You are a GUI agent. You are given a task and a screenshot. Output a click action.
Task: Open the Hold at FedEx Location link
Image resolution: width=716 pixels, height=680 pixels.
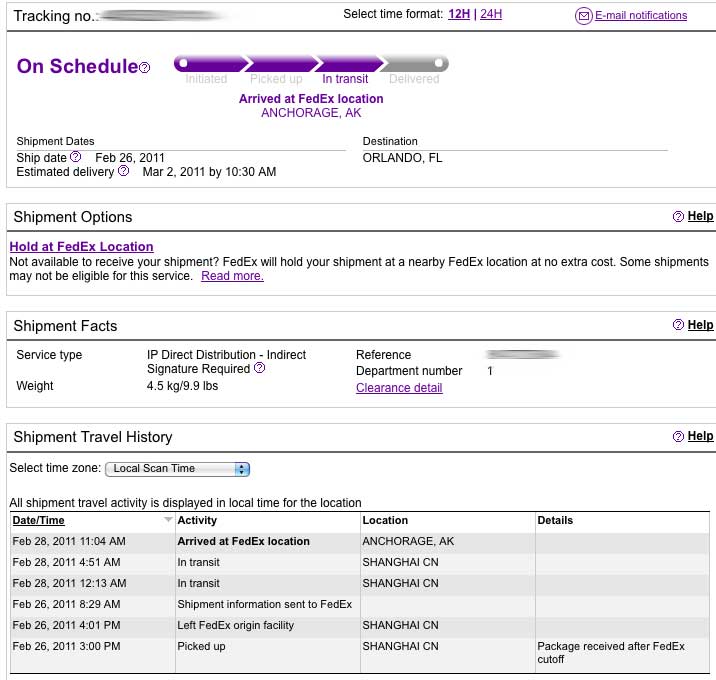pyautogui.click(x=81, y=247)
